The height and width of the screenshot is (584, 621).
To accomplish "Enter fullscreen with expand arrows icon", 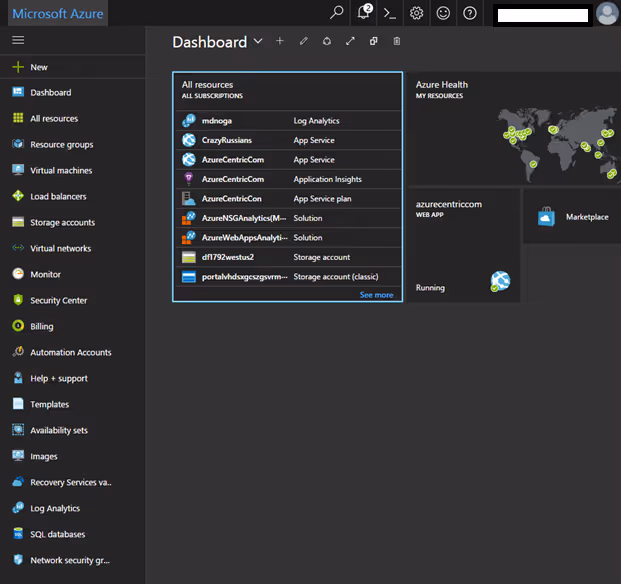I will (350, 41).
